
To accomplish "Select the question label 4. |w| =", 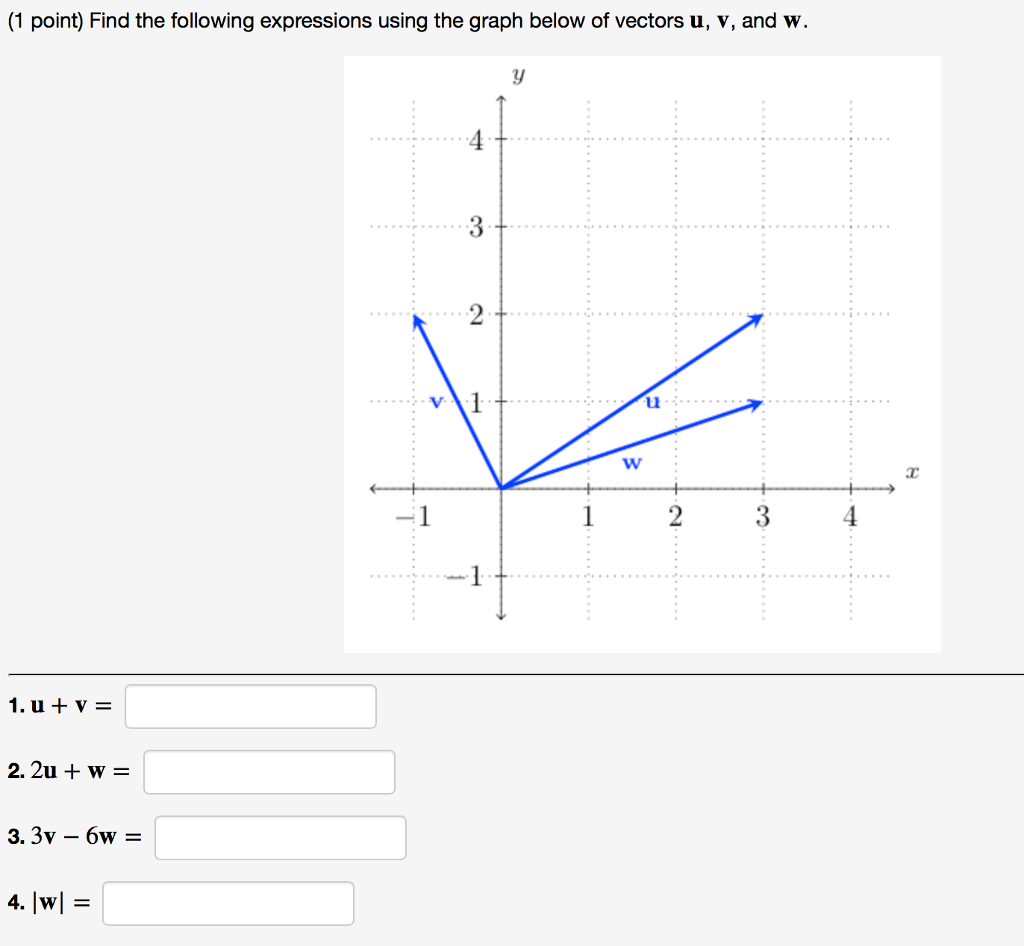I will (48, 903).
